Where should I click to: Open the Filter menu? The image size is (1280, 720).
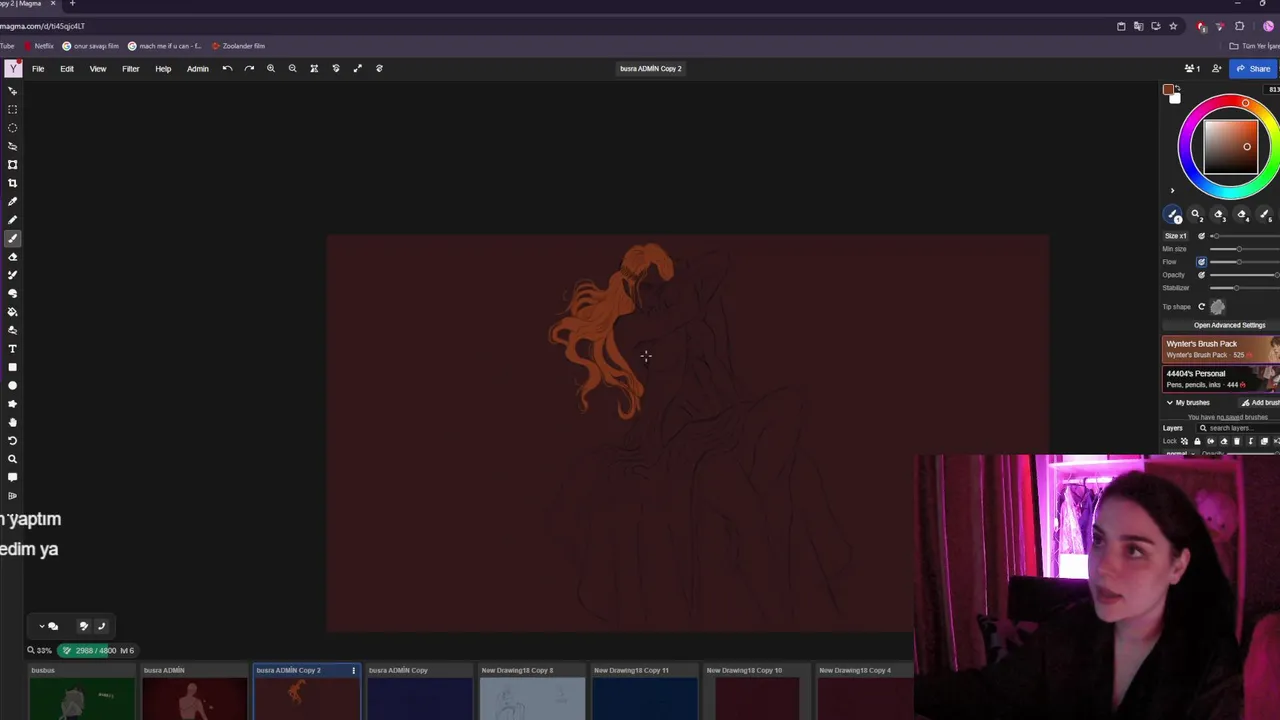tap(131, 69)
